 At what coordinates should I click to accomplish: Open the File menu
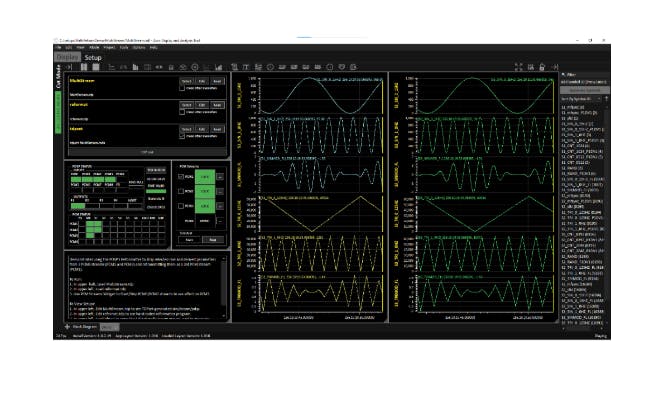pos(59,47)
